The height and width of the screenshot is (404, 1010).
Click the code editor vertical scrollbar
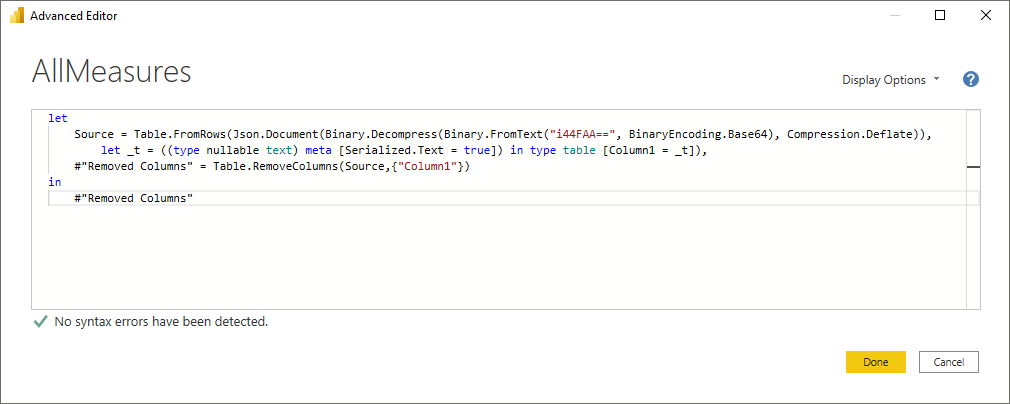coord(973,209)
